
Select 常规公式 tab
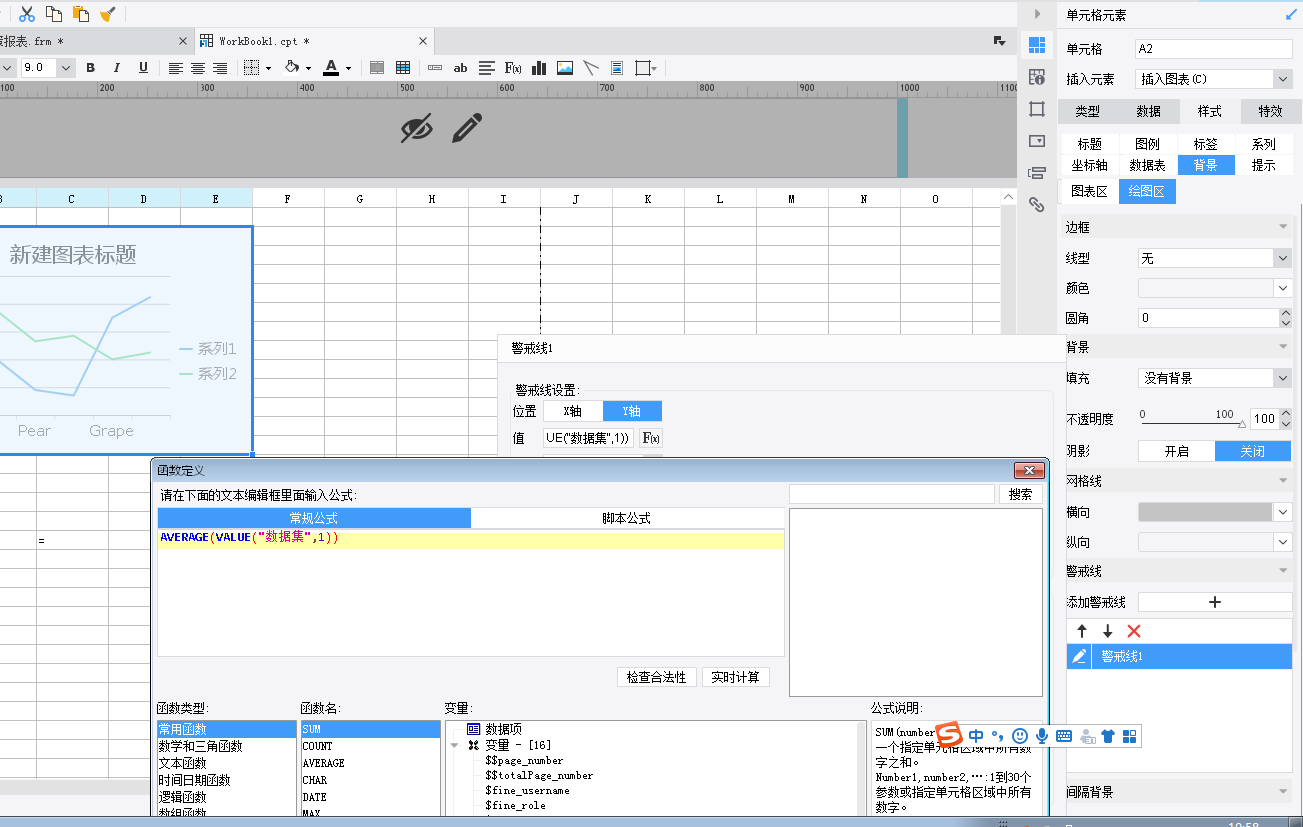click(x=314, y=518)
